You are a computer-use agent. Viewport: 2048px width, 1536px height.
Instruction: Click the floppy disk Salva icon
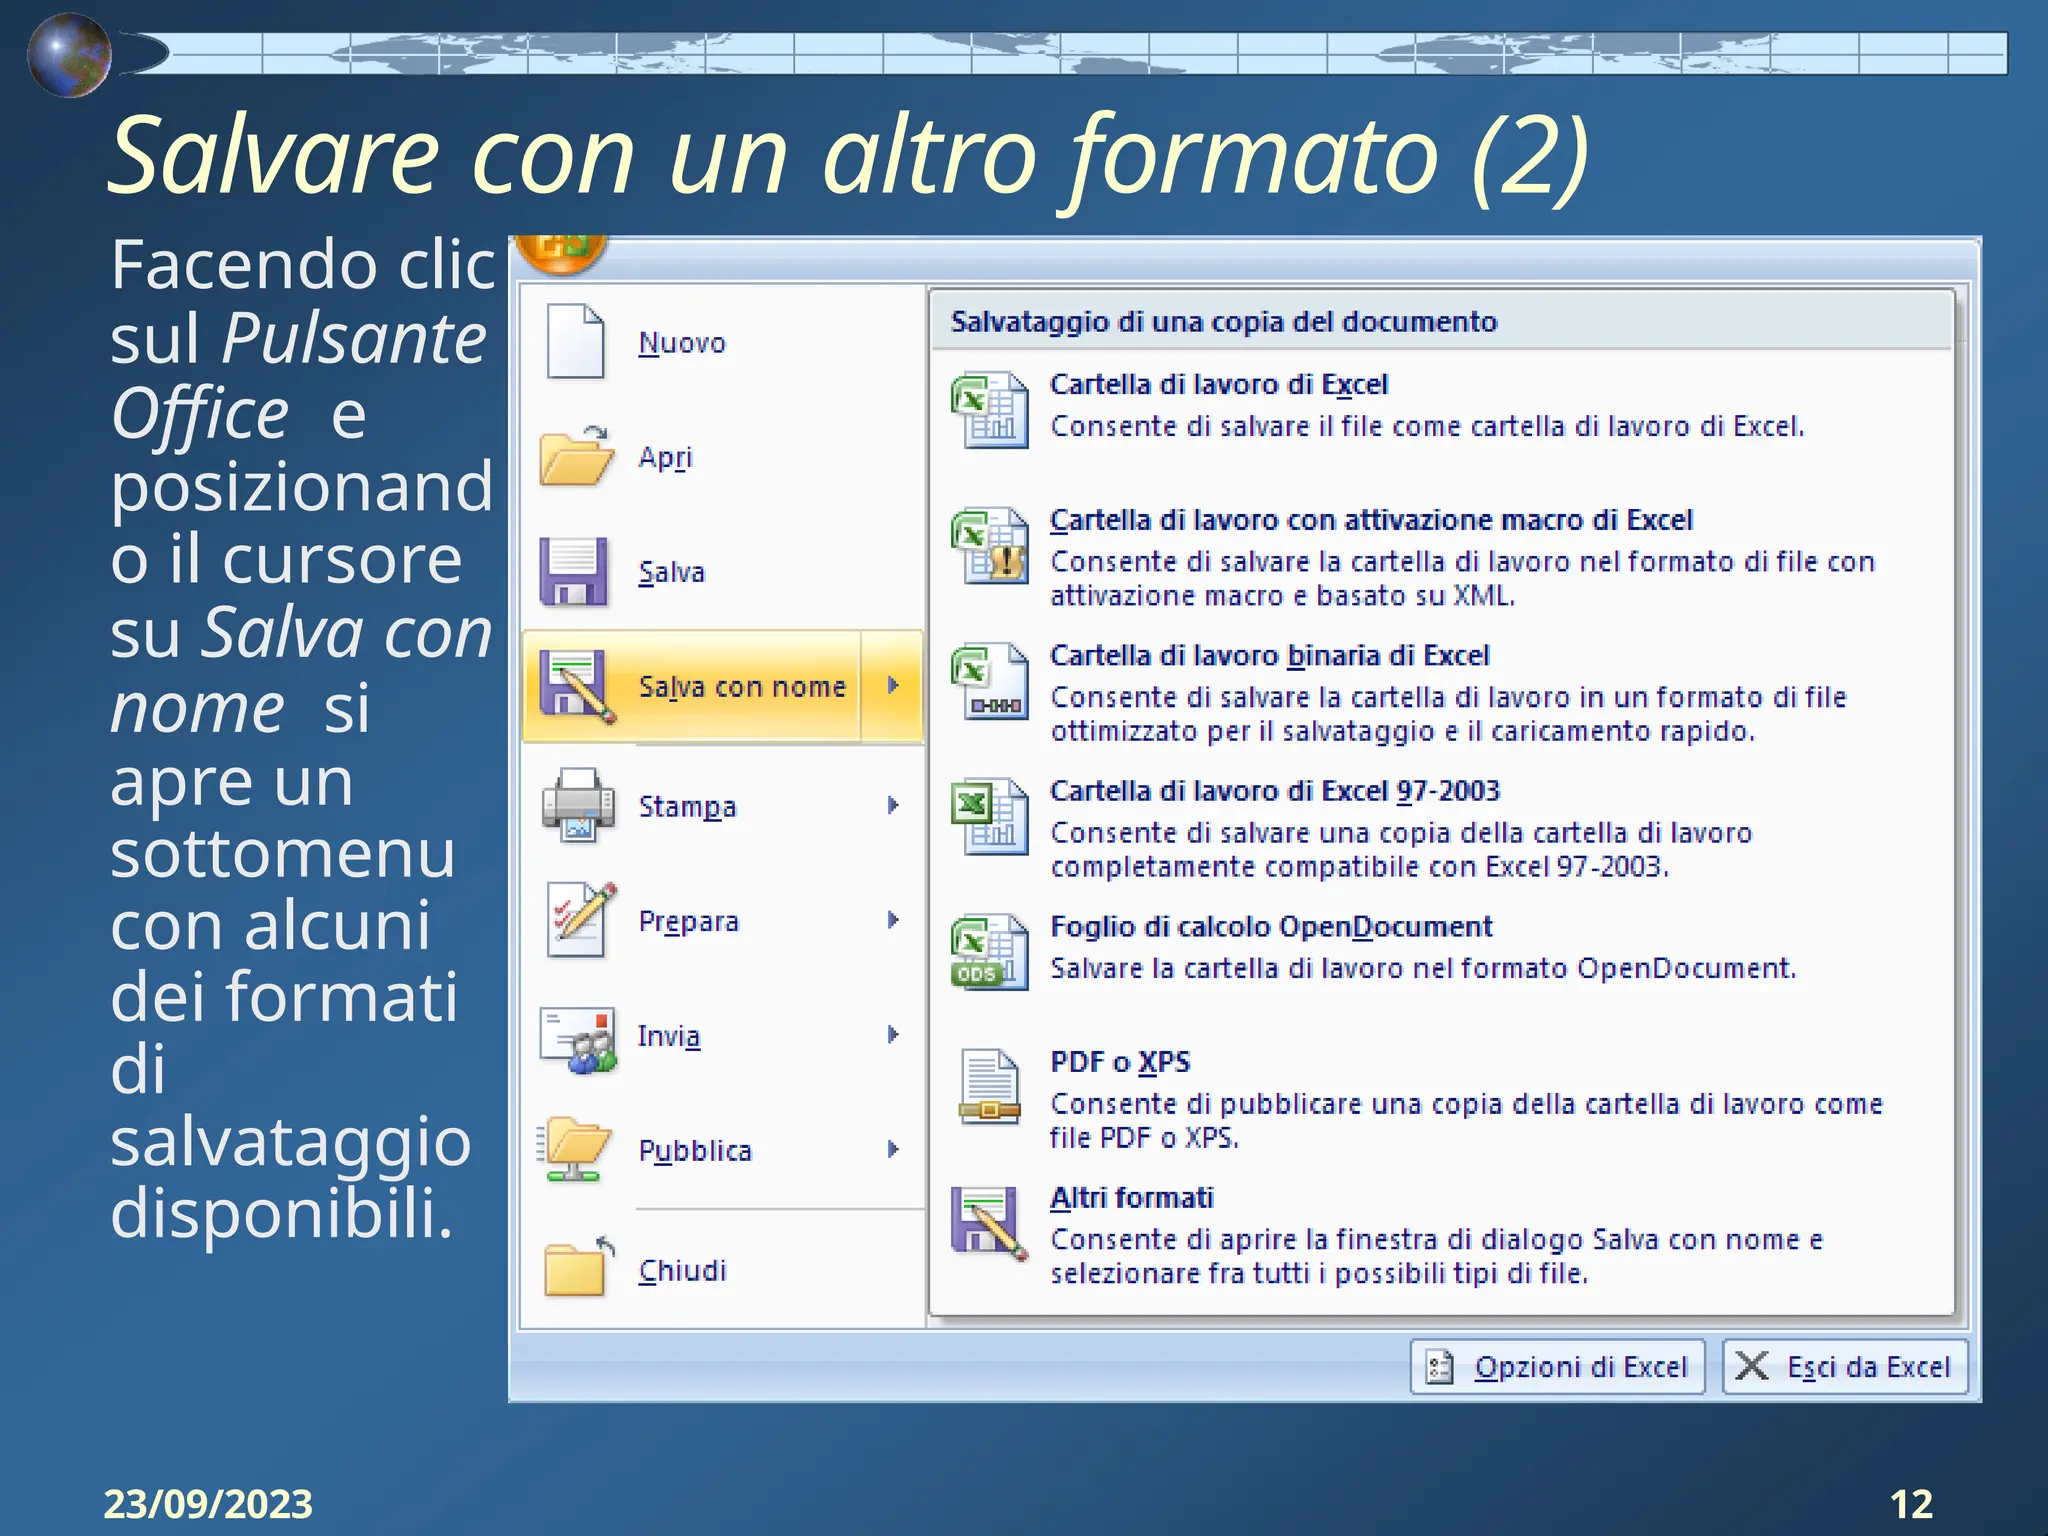(574, 571)
